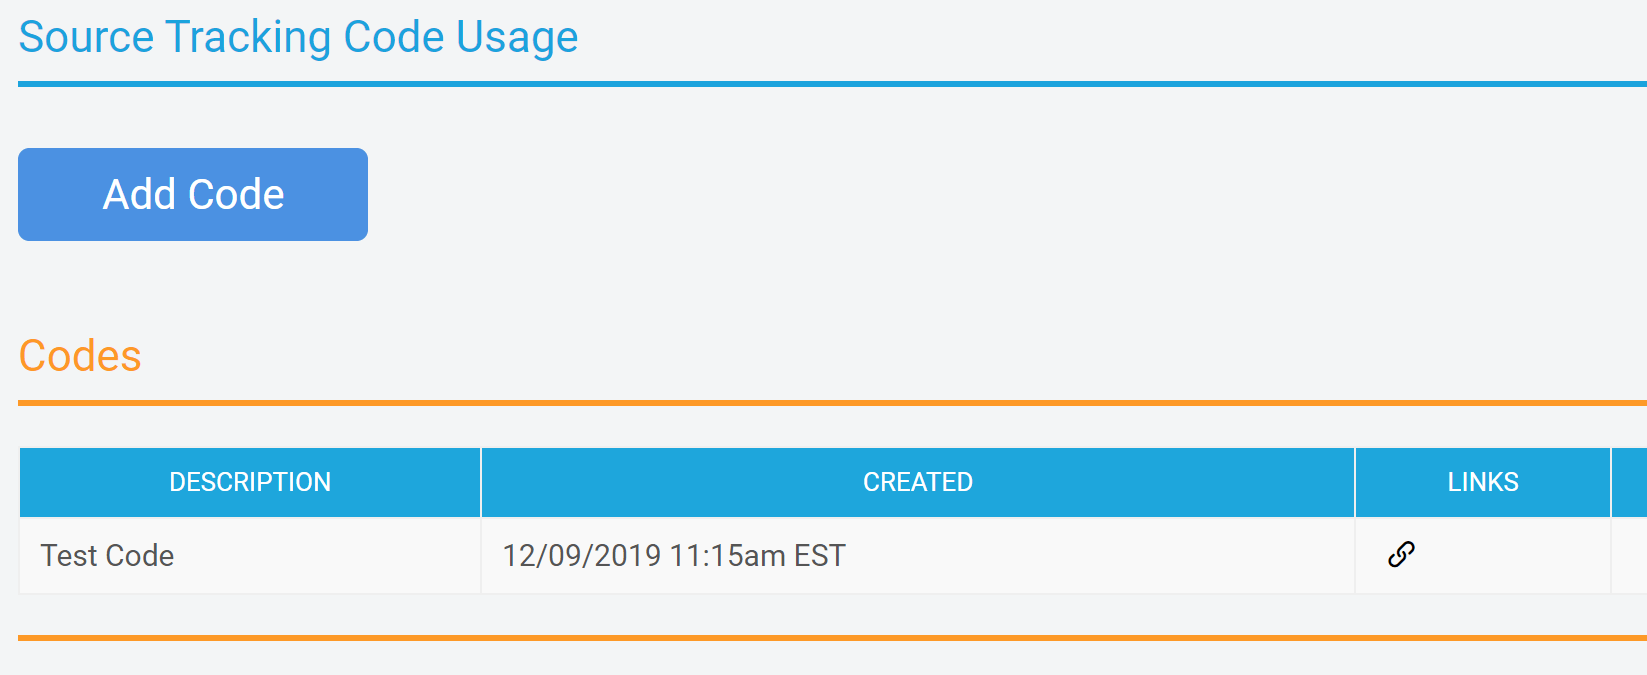Click the blank area right of Add Code
The image size is (1647, 675).
pos(900,194)
